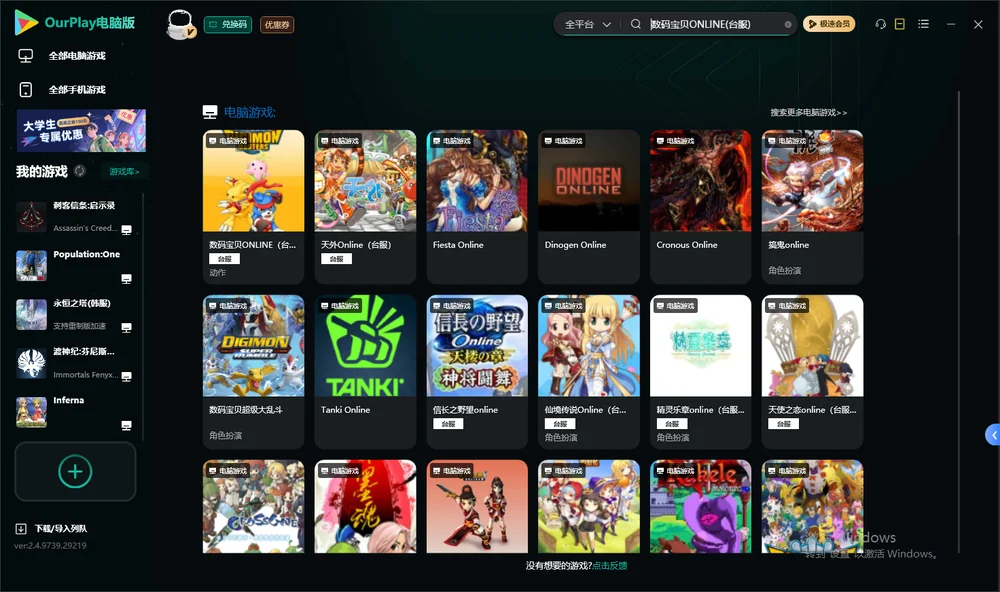Click the plus add-game button
This screenshot has height=592, width=1000.
[x=75, y=471]
